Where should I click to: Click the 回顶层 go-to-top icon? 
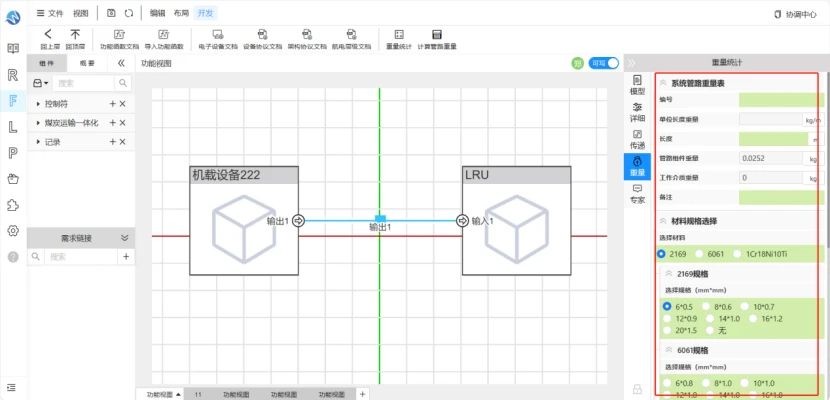tap(76, 35)
